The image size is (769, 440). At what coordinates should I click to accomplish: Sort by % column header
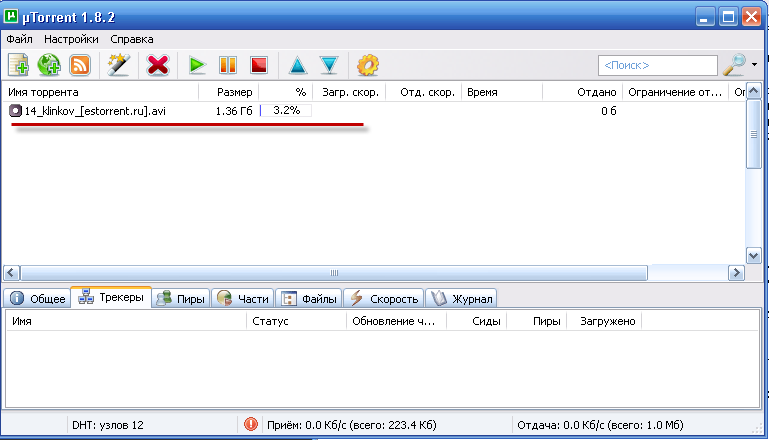pyautogui.click(x=285, y=92)
